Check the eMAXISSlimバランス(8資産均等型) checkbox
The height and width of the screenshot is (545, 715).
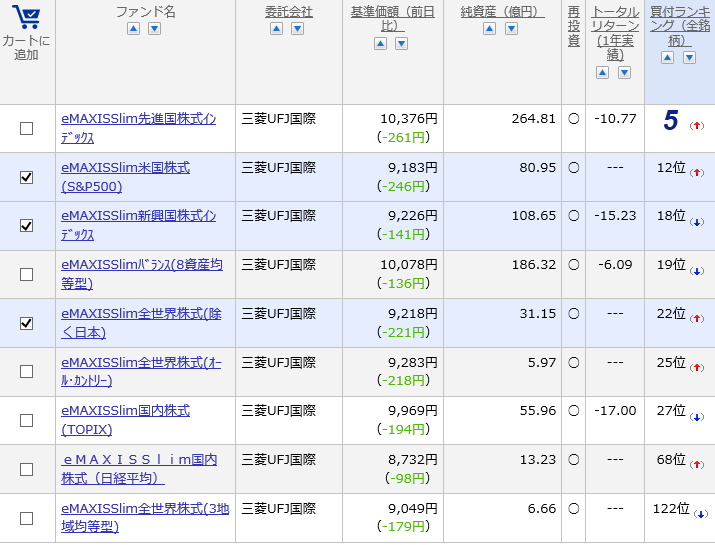(x=26, y=274)
